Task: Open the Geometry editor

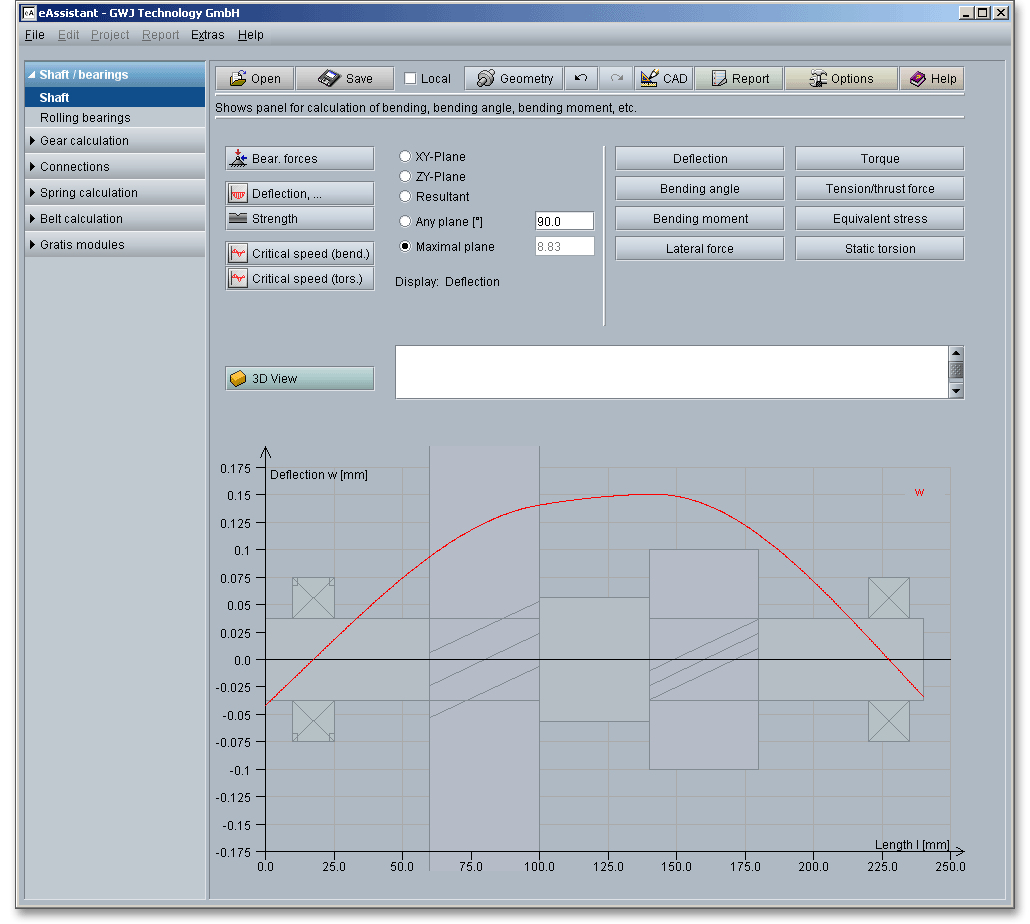Action: (514, 79)
